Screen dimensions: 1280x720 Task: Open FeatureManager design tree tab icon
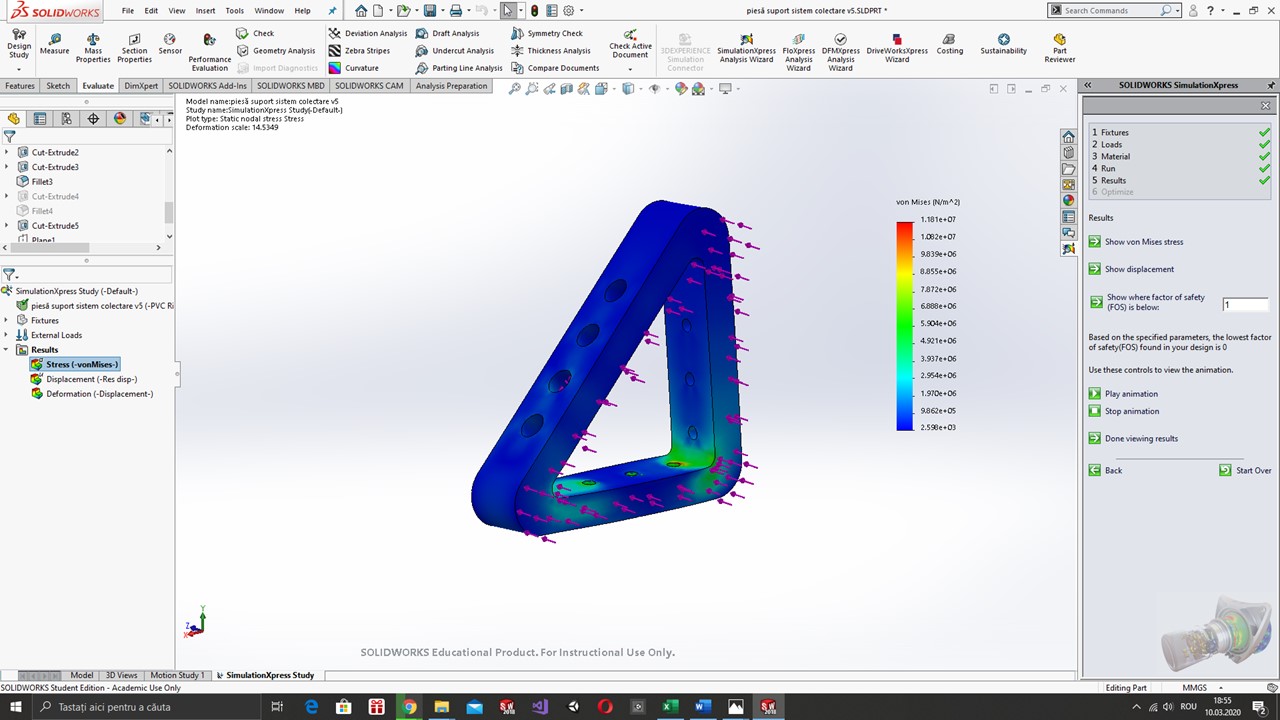click(x=14, y=118)
